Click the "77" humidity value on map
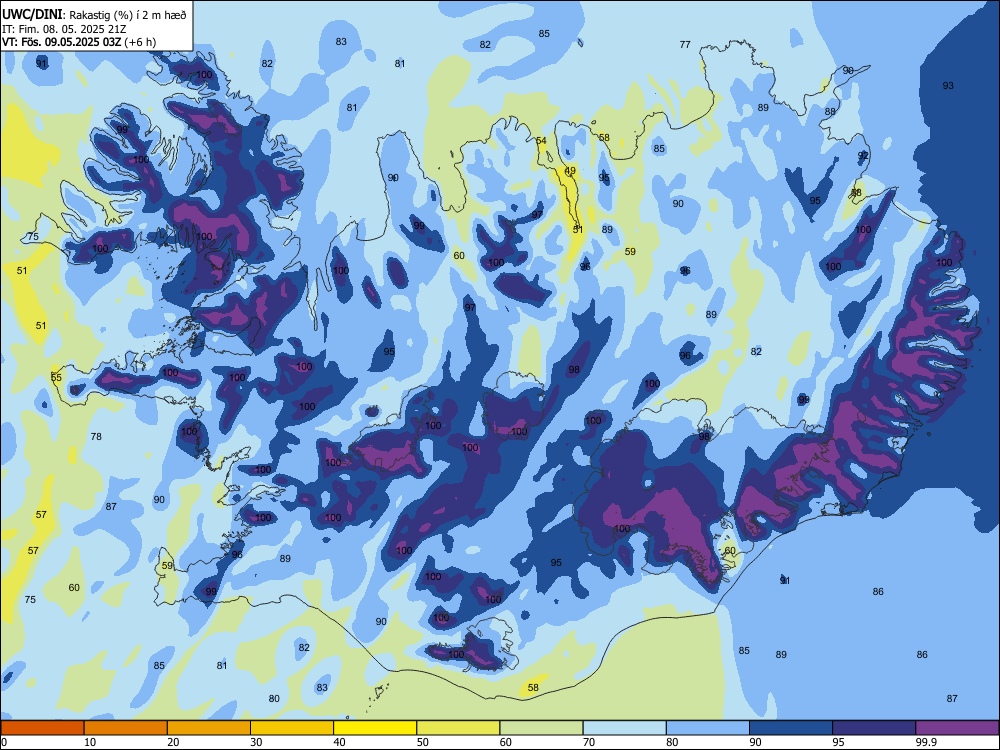1000x750 pixels. click(x=685, y=45)
